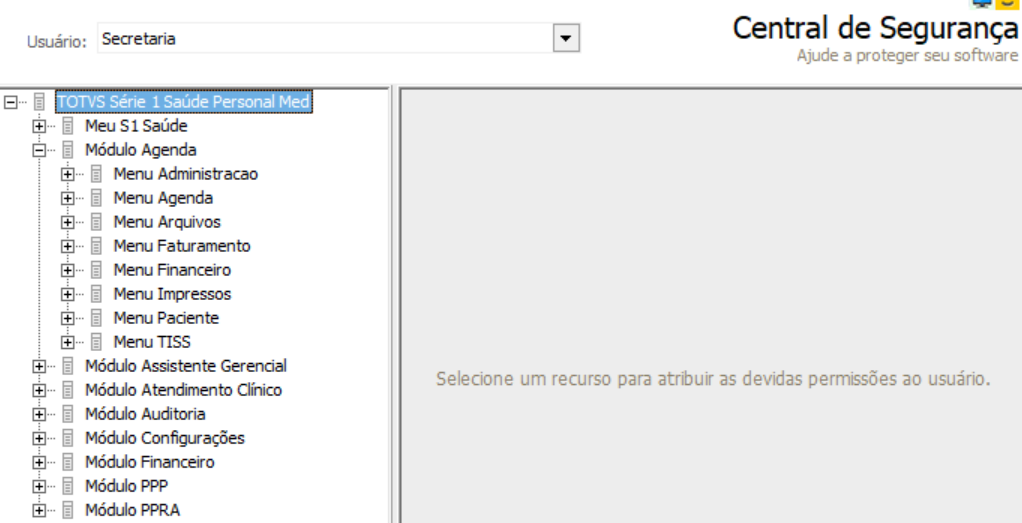Viewport: 1022px width, 523px height.
Task: Click the icon beside Módulo Atendimento Clínico
Action: (x=68, y=391)
